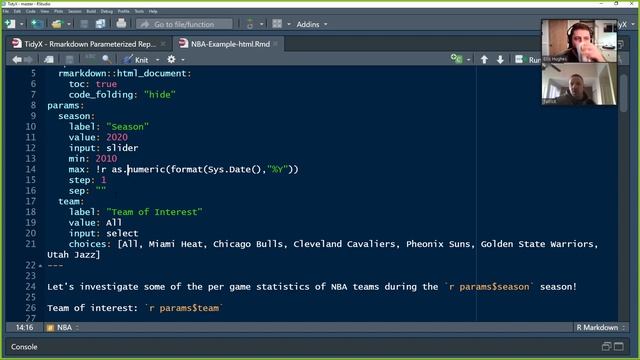The image size is (640, 360).
Task: Place cursor in 'rmarkdown::html_document:' line
Action: click(124, 73)
